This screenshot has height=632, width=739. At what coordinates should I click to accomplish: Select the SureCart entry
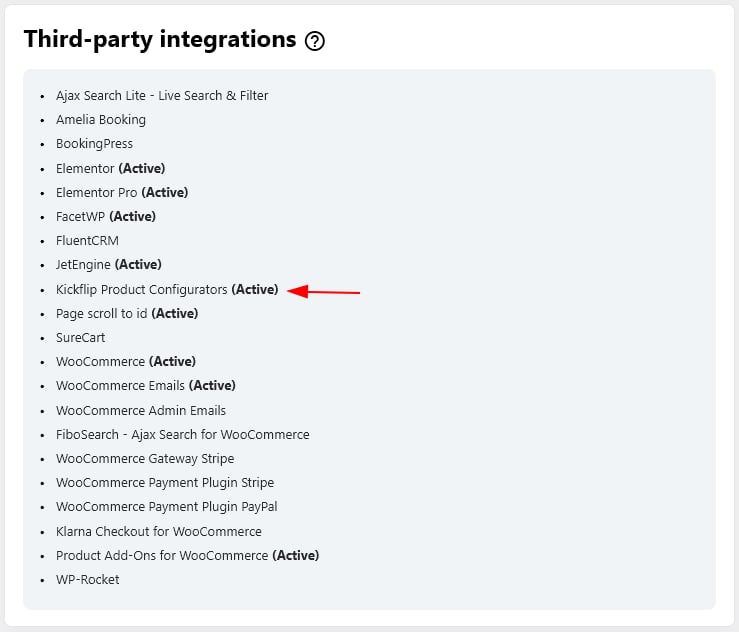point(81,337)
